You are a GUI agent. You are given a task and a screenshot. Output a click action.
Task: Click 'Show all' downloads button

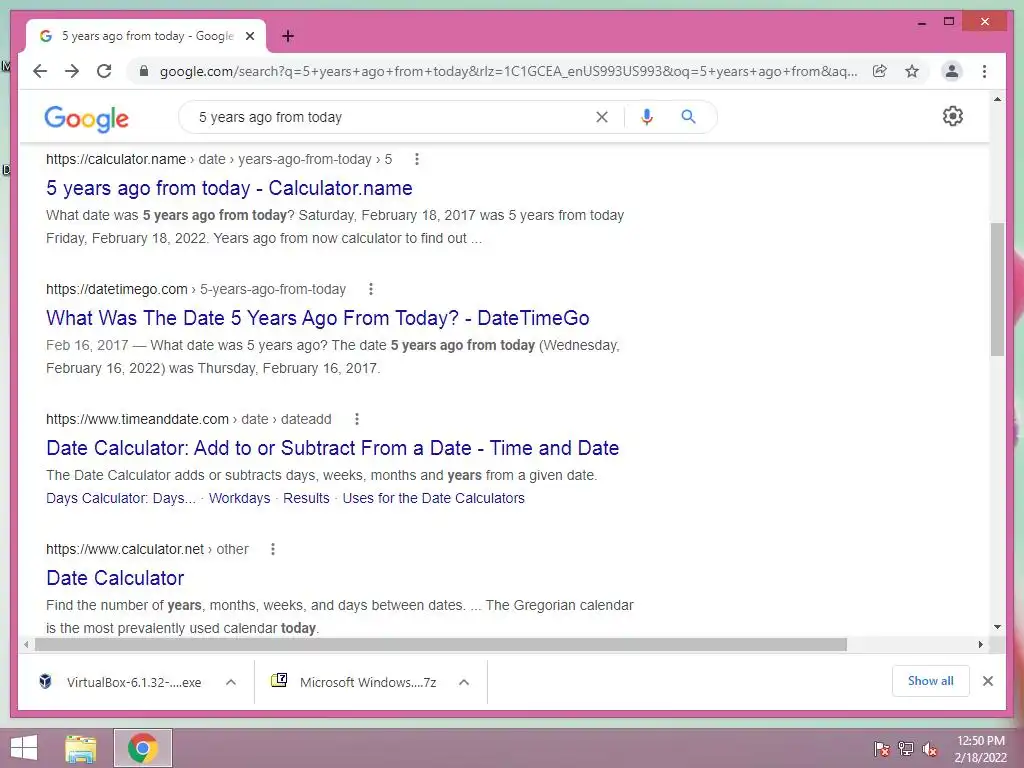click(x=931, y=681)
